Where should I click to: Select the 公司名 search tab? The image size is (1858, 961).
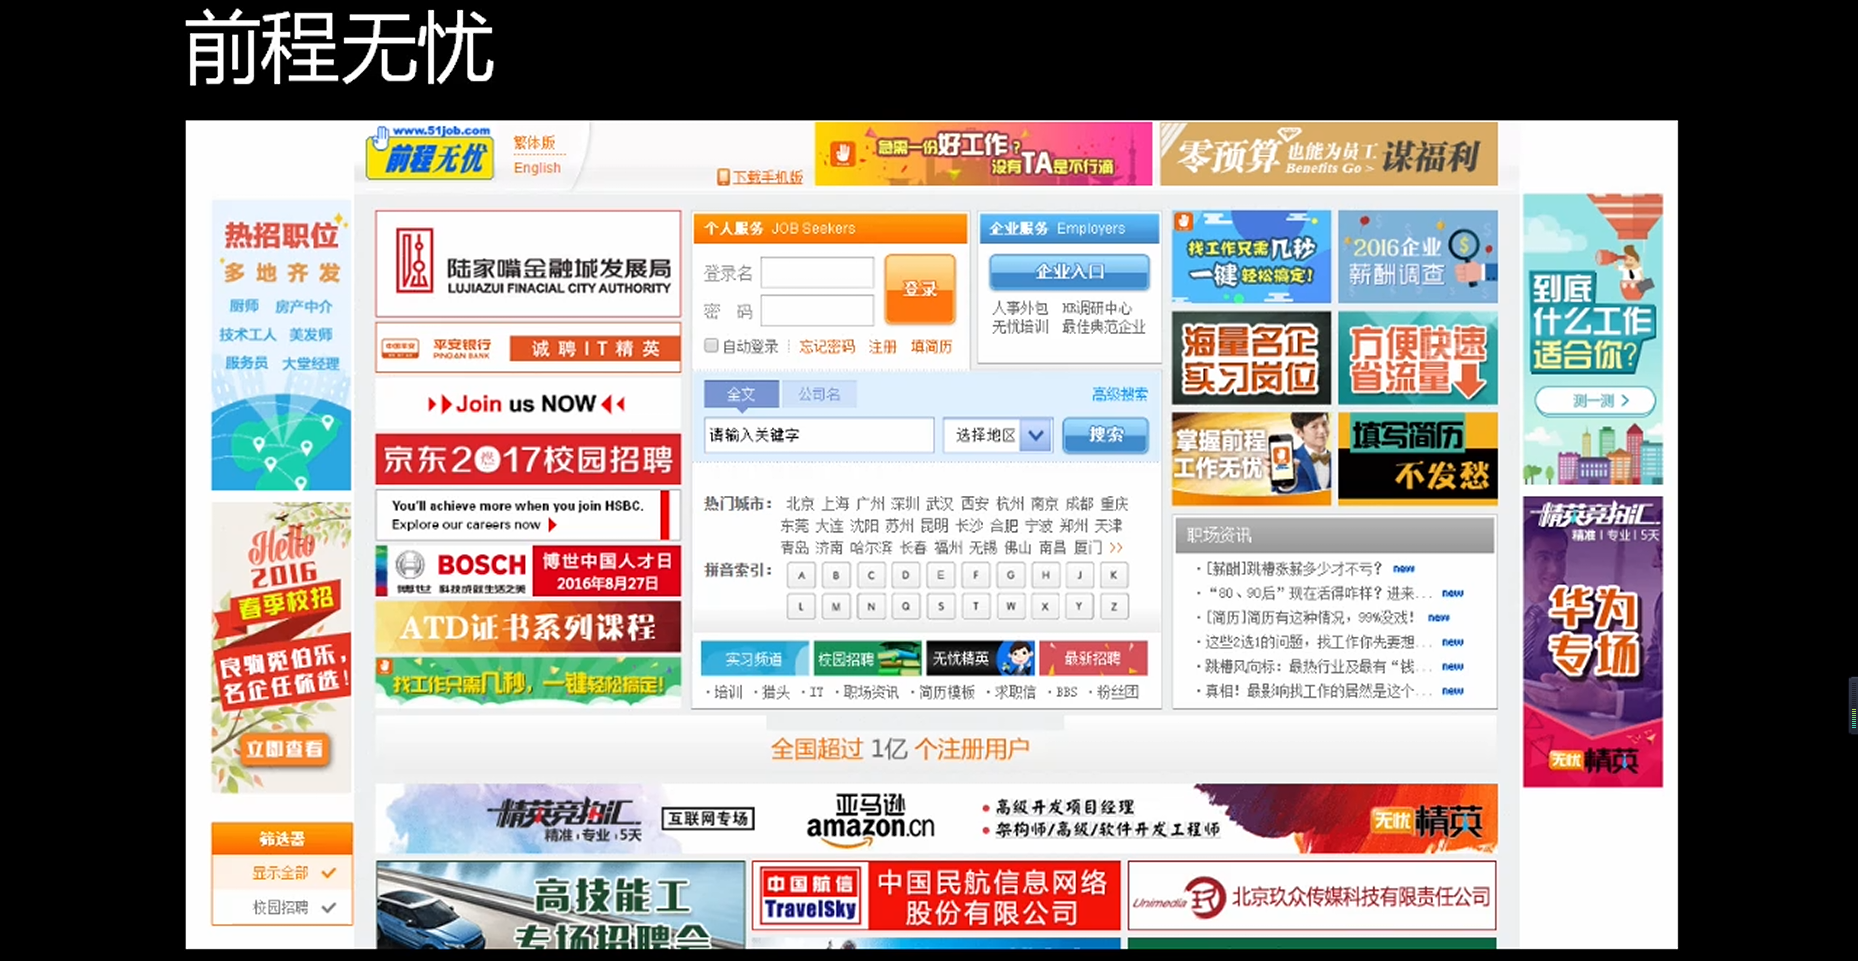[819, 394]
